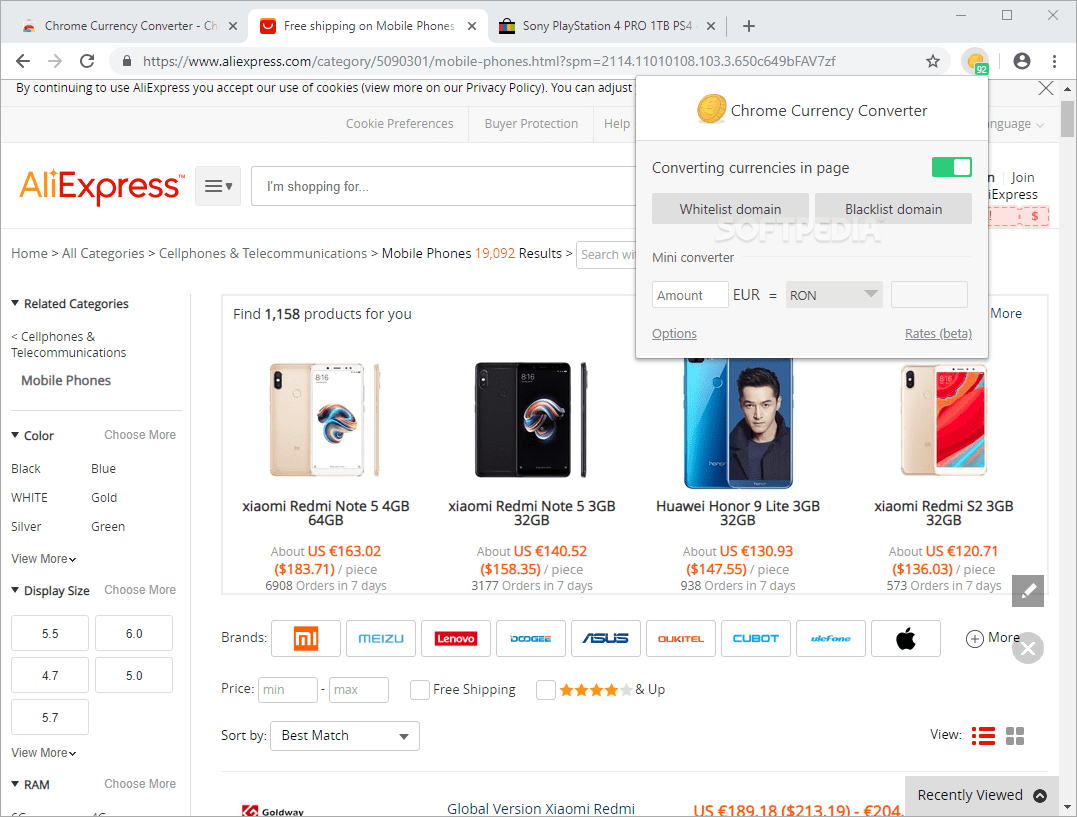
Task: Open Rates (beta) link
Action: pos(938,333)
